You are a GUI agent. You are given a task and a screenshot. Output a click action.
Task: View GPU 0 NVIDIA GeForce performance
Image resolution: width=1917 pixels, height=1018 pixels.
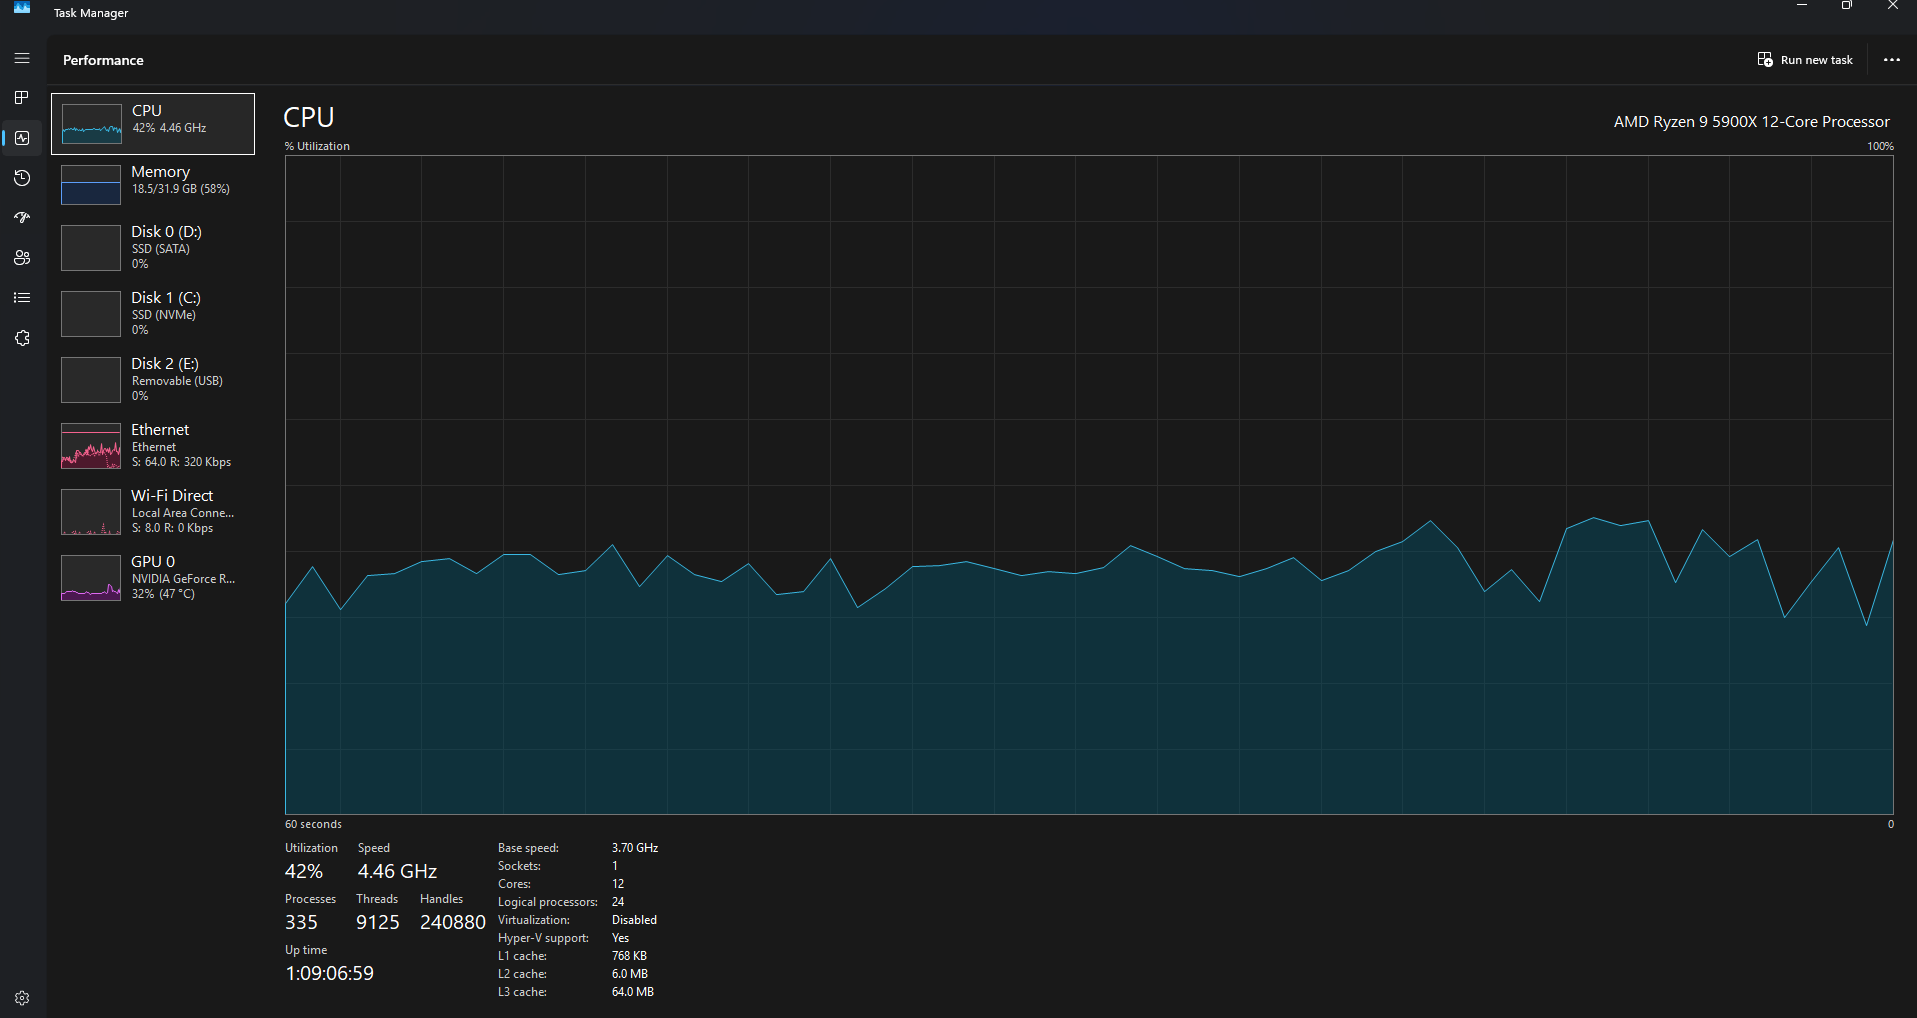[153, 577]
